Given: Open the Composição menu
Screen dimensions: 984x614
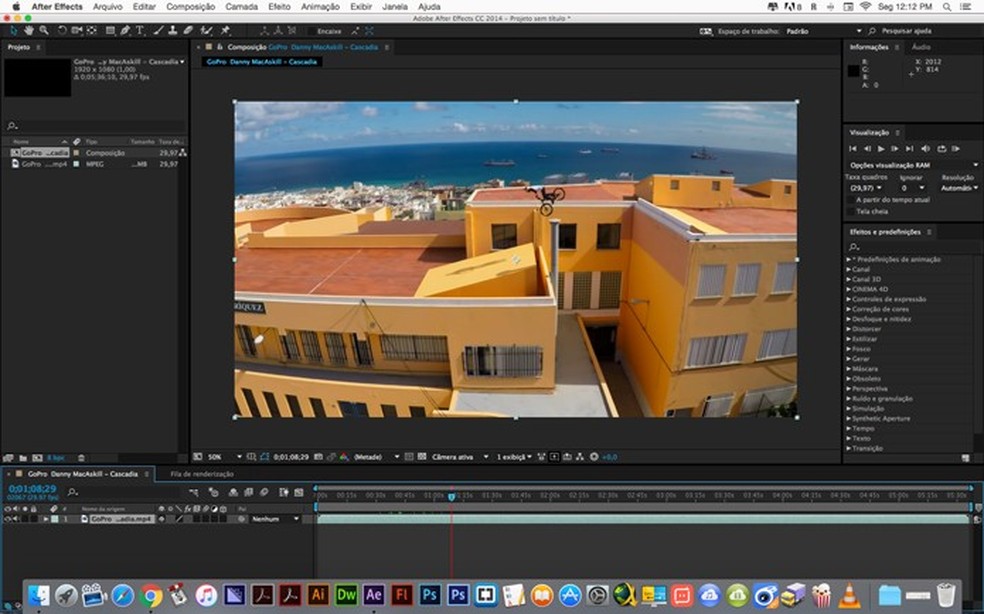Looking at the screenshot, I should tap(190, 6).
